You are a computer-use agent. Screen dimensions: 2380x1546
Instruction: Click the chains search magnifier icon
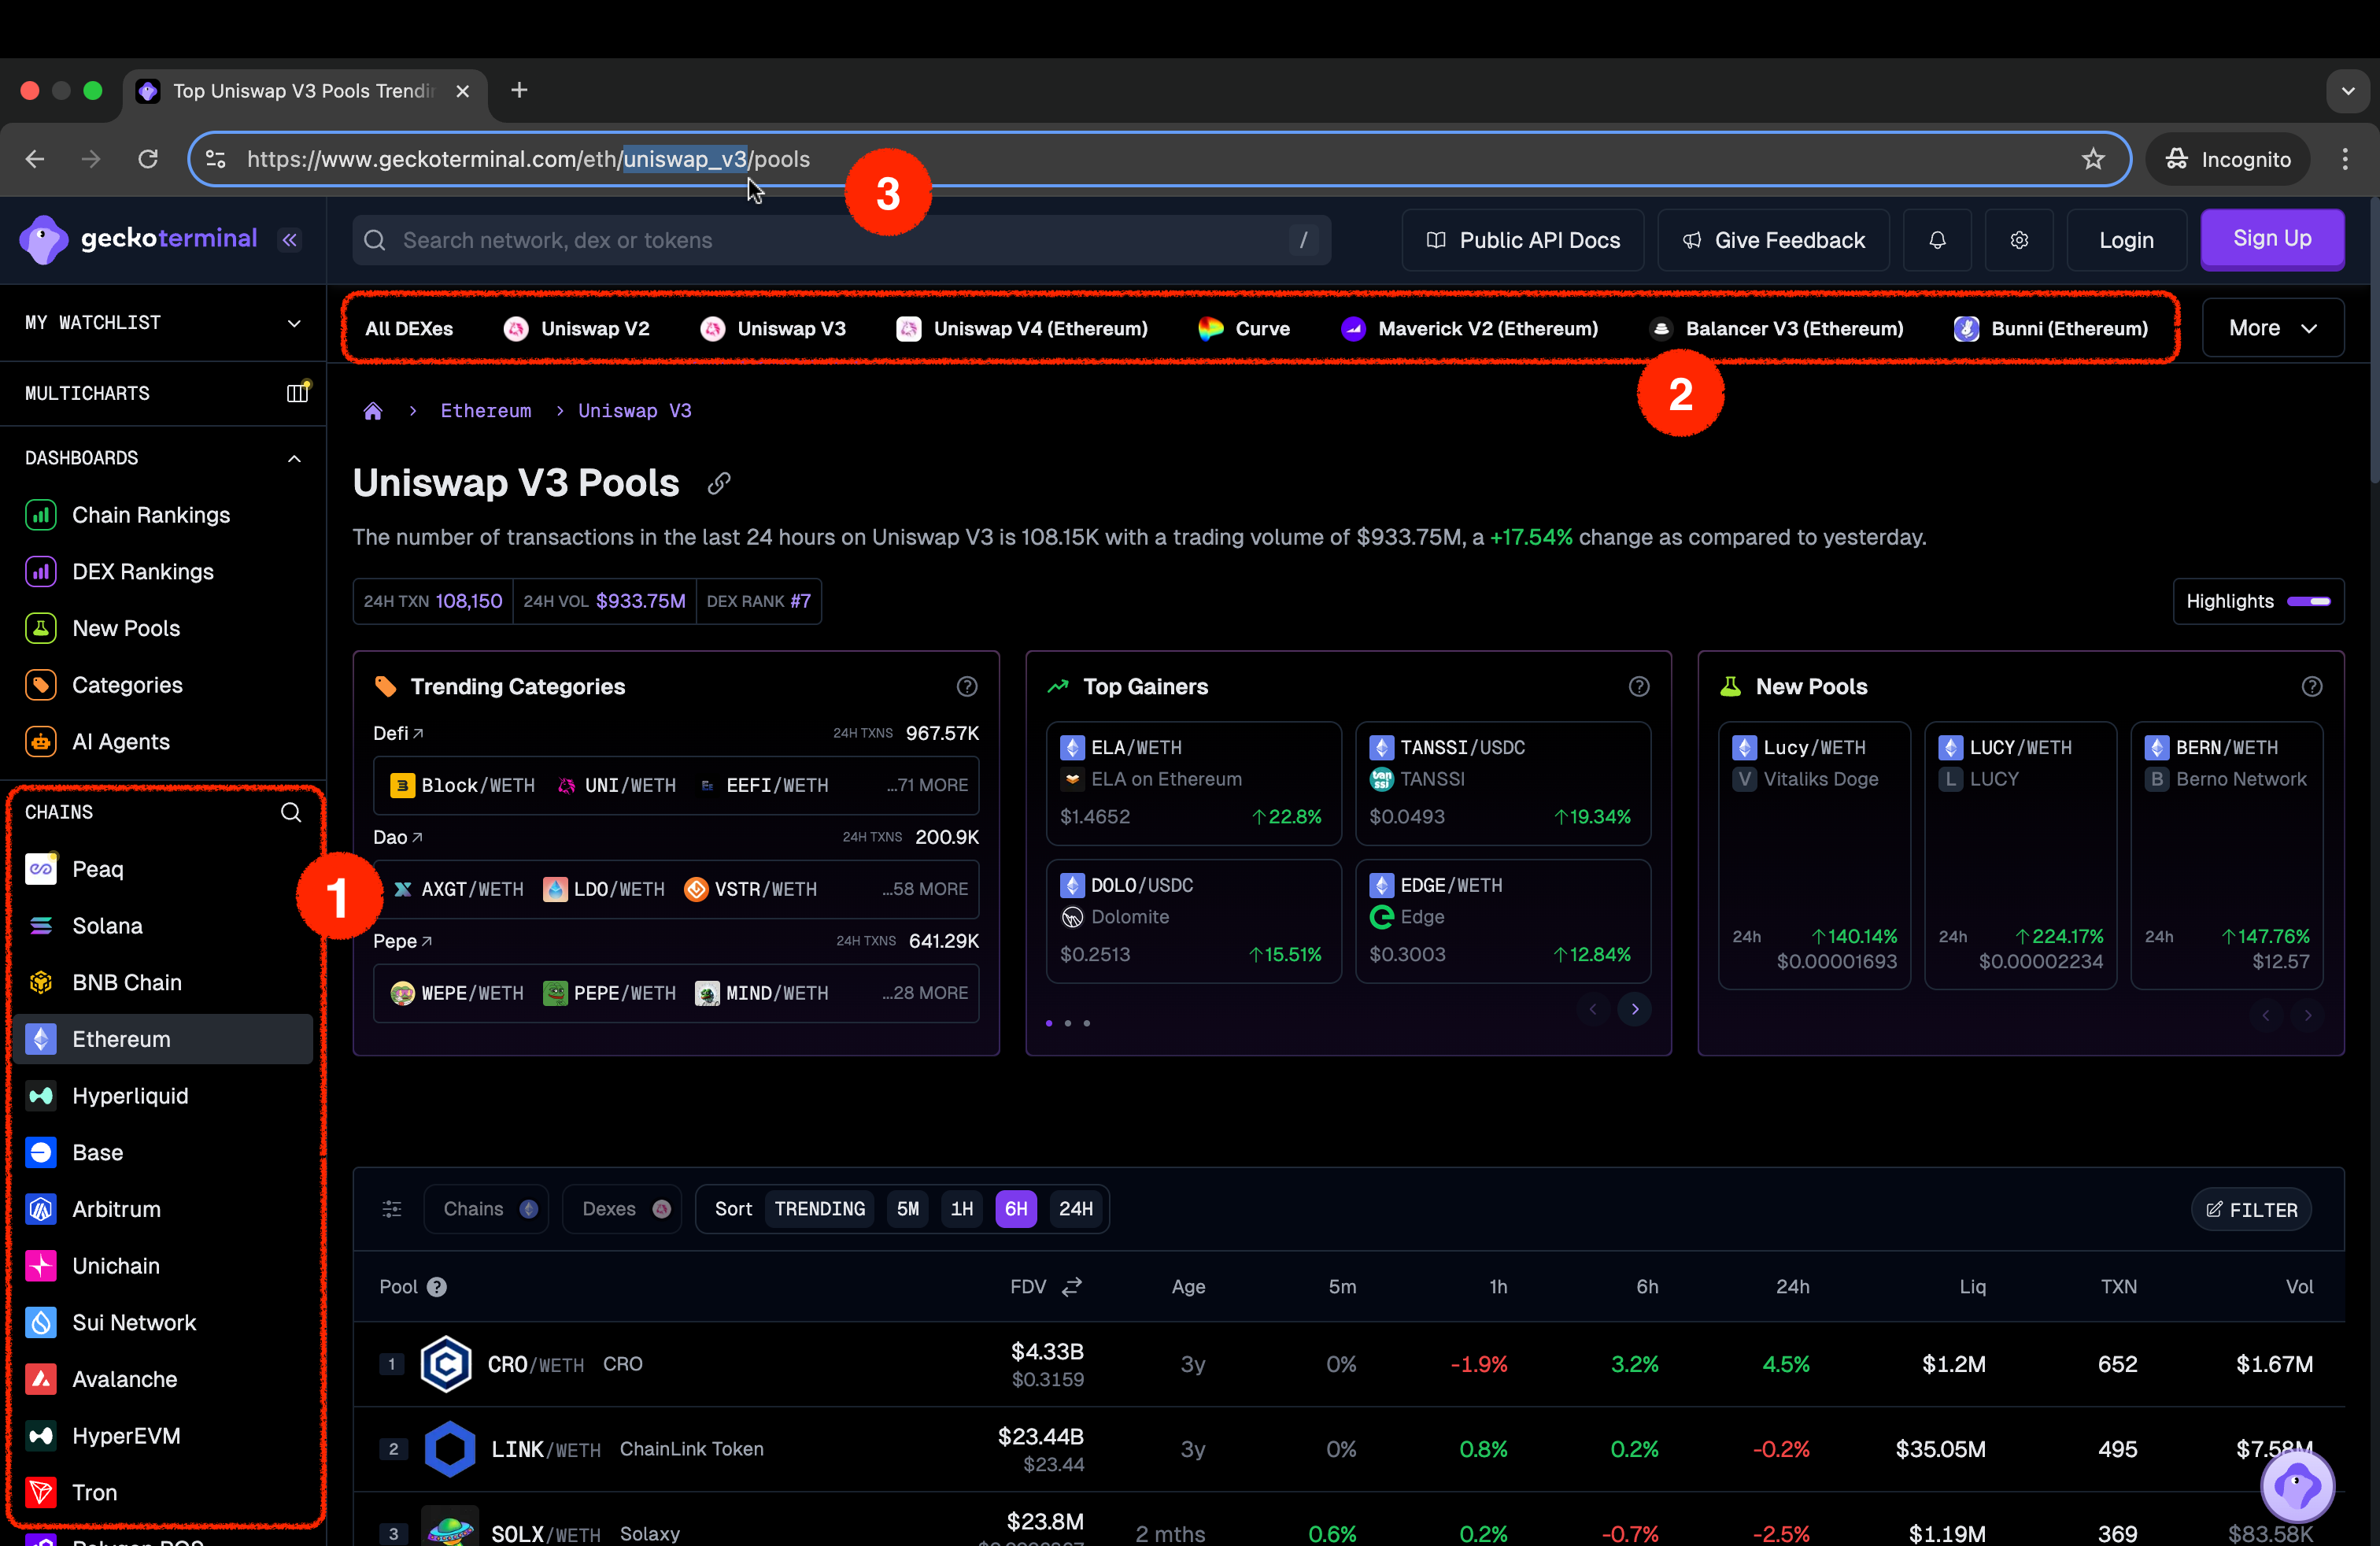(291, 812)
